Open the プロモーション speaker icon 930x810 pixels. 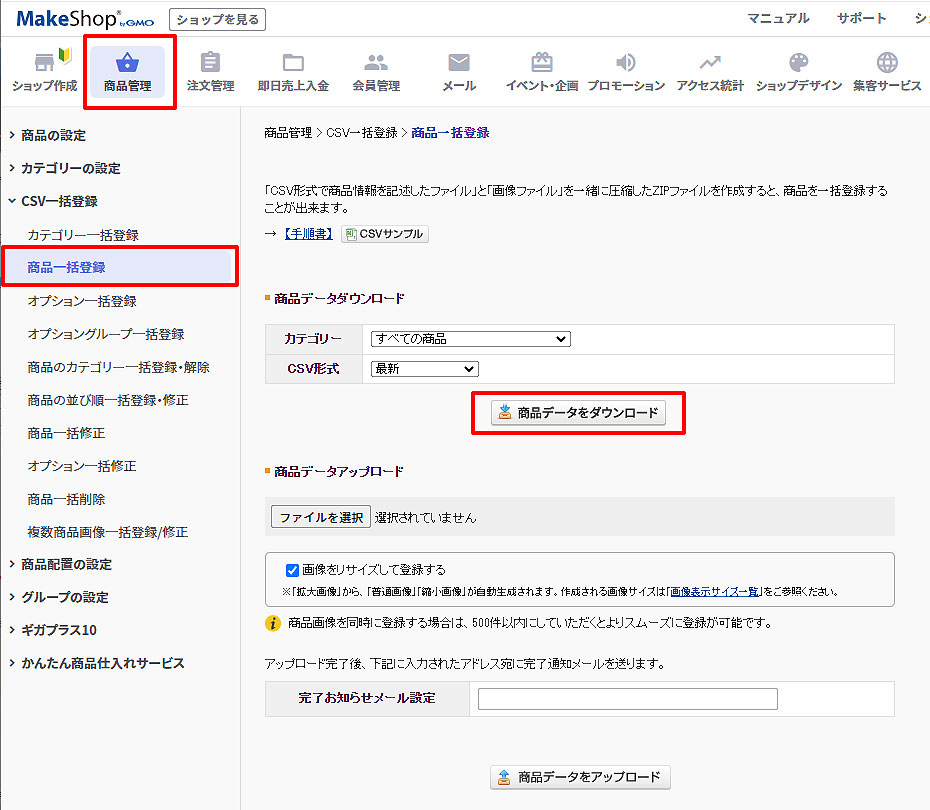[626, 63]
